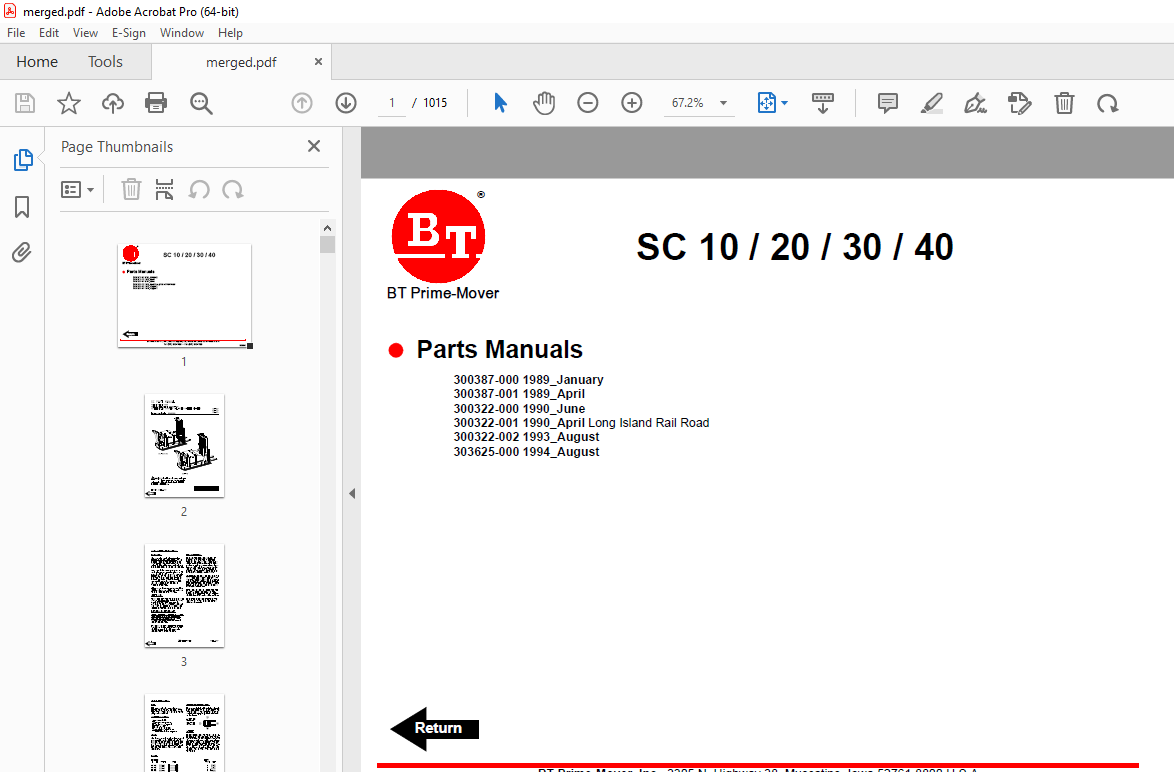Delete page using toolbar trash icon
The width and height of the screenshot is (1174, 772).
[x=1064, y=103]
